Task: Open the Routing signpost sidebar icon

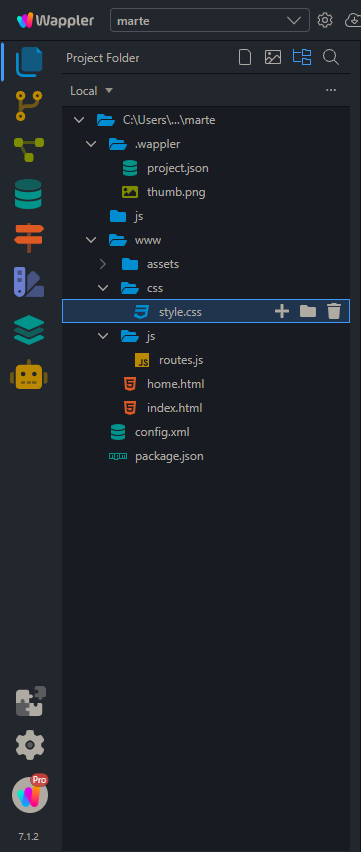Action: pyautogui.click(x=29, y=238)
